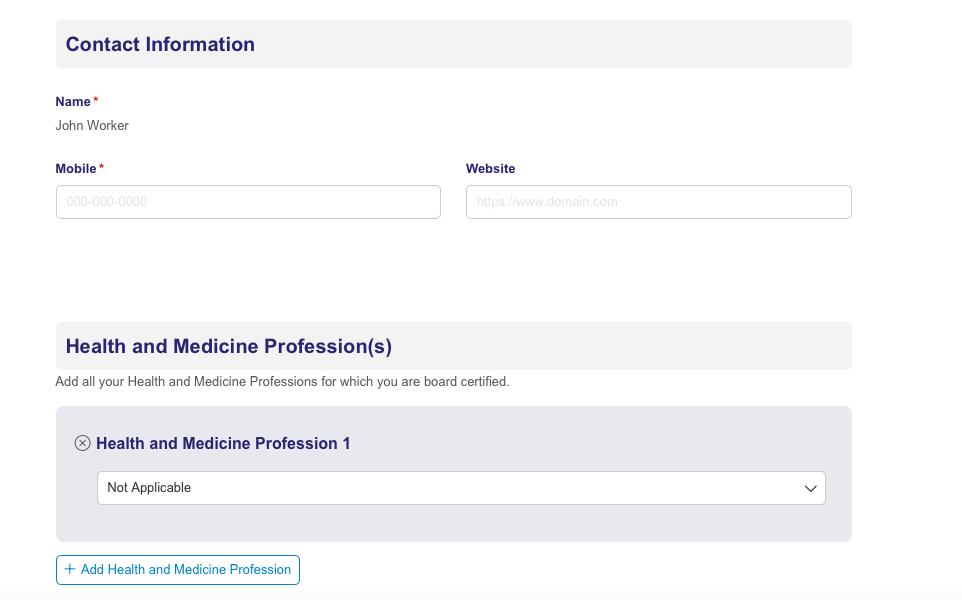The height and width of the screenshot is (600, 962).
Task: Remove Health and Medicine Profession 1 entry
Action: click(x=82, y=443)
